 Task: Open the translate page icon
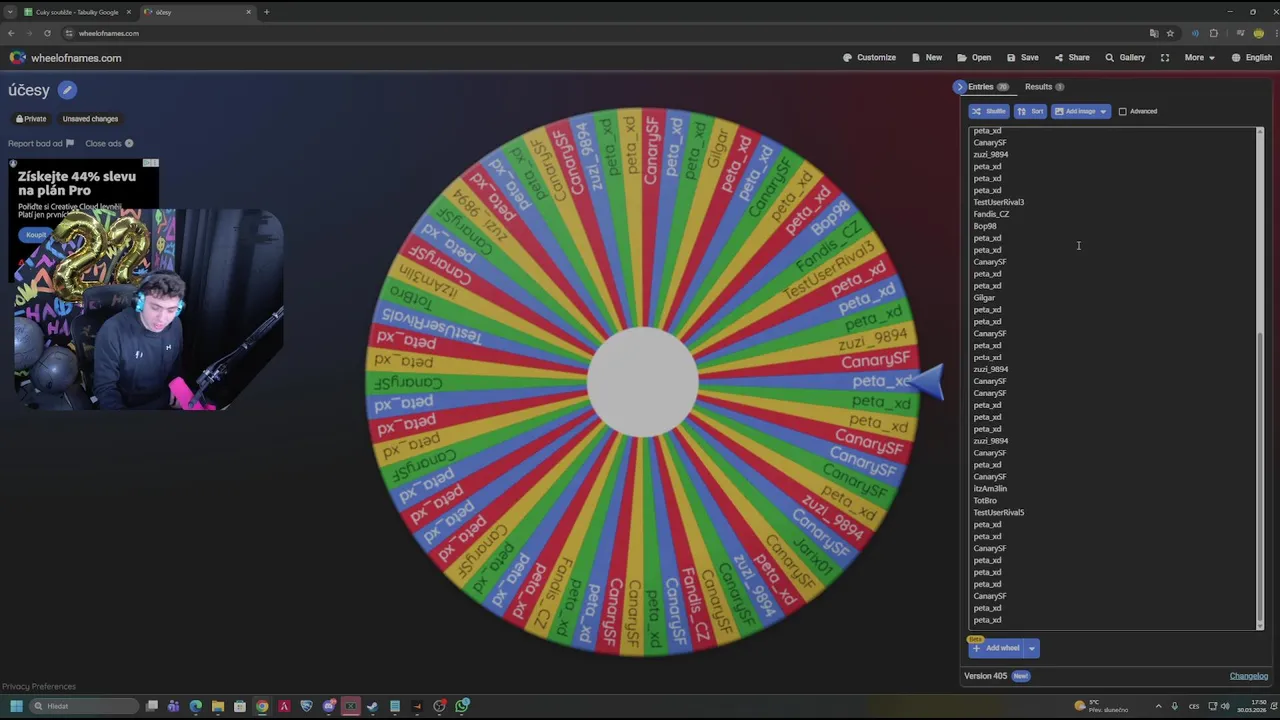(x=1154, y=33)
